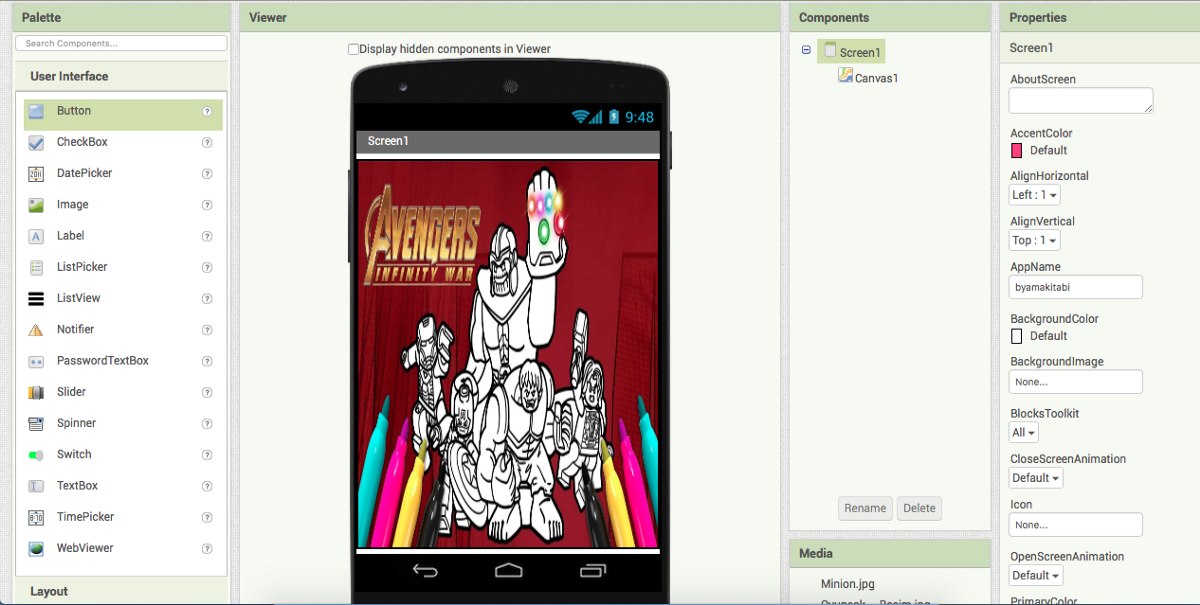The image size is (1200, 605).
Task: Click the AboutScreen text area
Action: point(1081,100)
